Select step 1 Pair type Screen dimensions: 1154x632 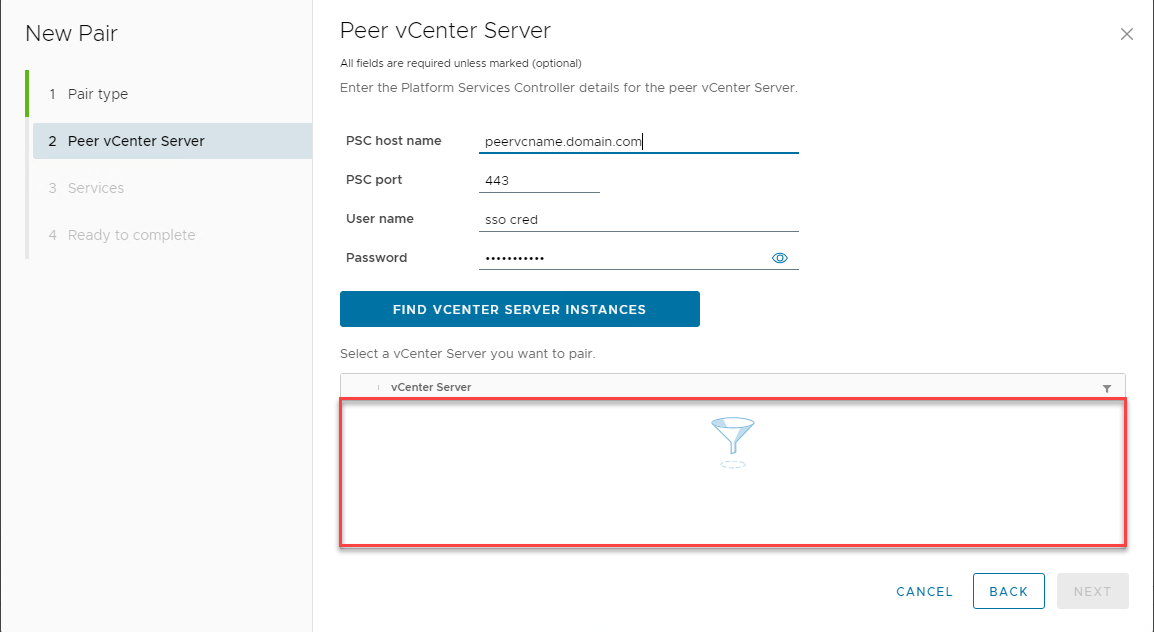(x=172, y=94)
